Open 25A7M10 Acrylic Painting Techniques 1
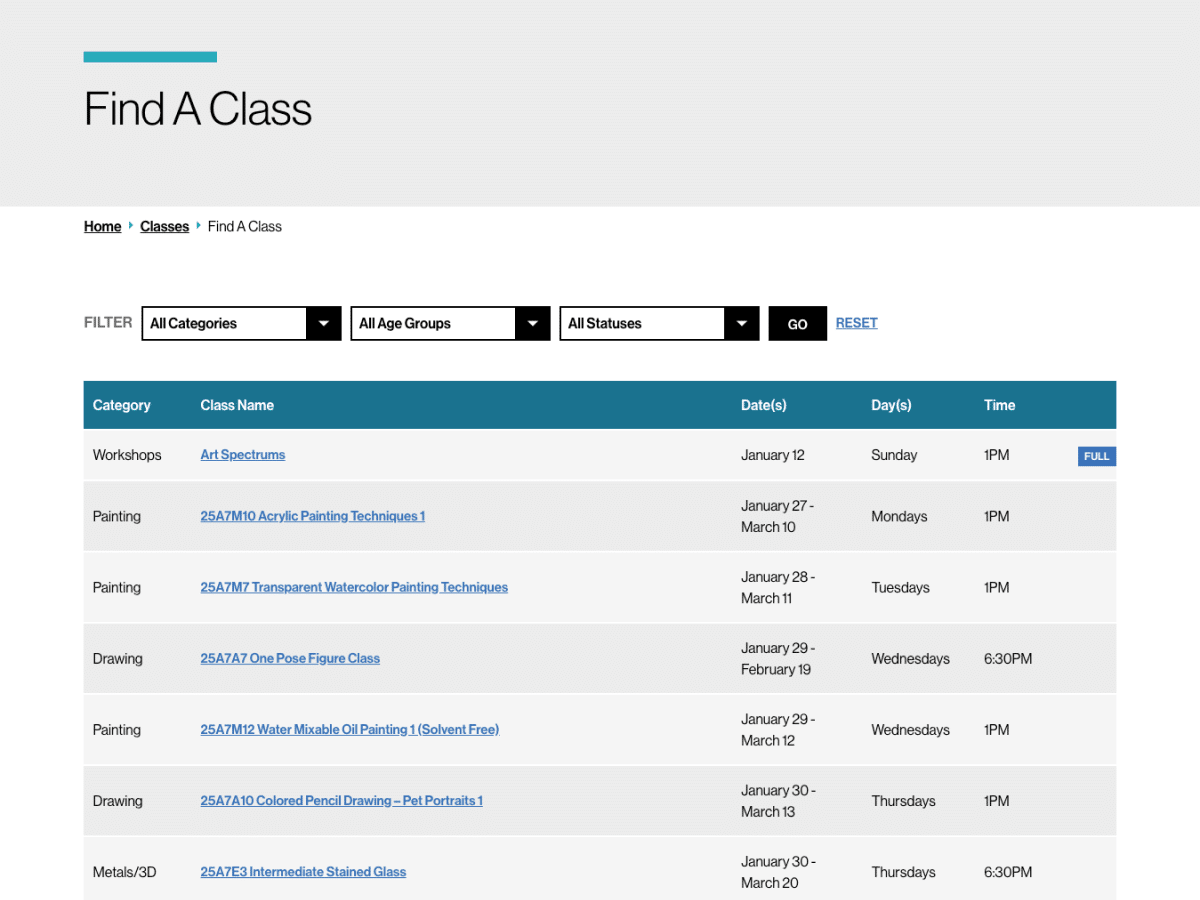Image resolution: width=1200 pixels, height=900 pixels. point(312,517)
